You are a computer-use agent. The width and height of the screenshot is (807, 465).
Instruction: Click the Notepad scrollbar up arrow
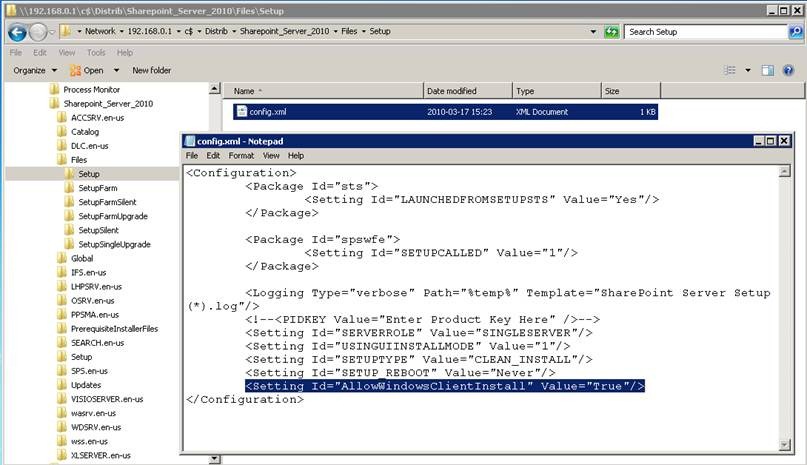point(784,171)
